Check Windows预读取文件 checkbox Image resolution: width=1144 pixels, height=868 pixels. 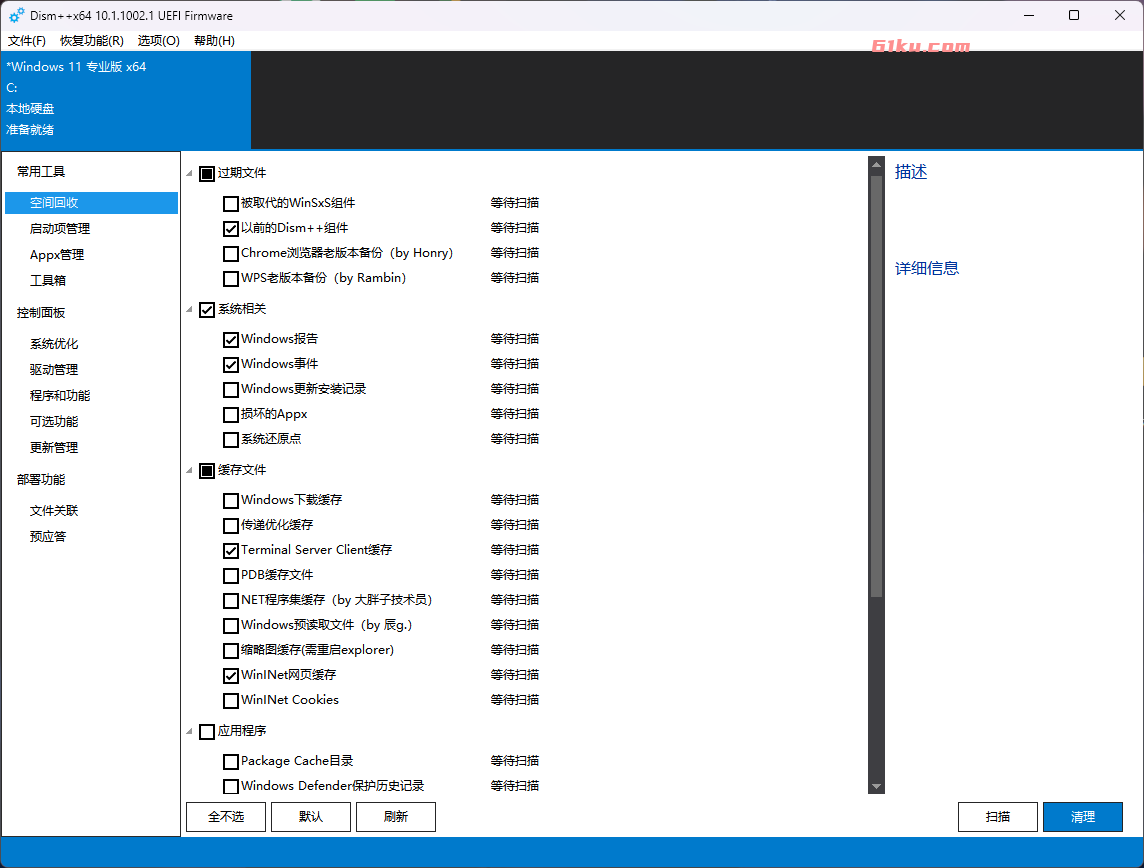click(231, 625)
